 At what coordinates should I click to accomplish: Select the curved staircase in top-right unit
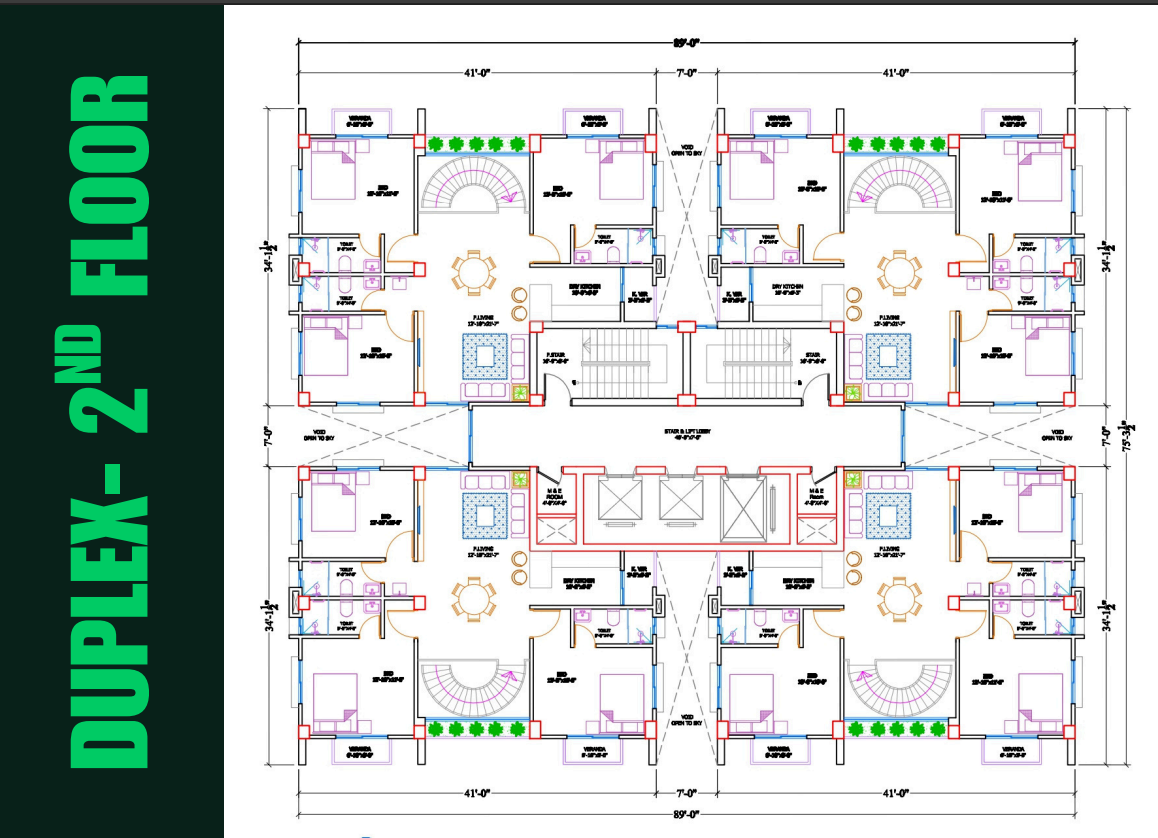coord(899,187)
